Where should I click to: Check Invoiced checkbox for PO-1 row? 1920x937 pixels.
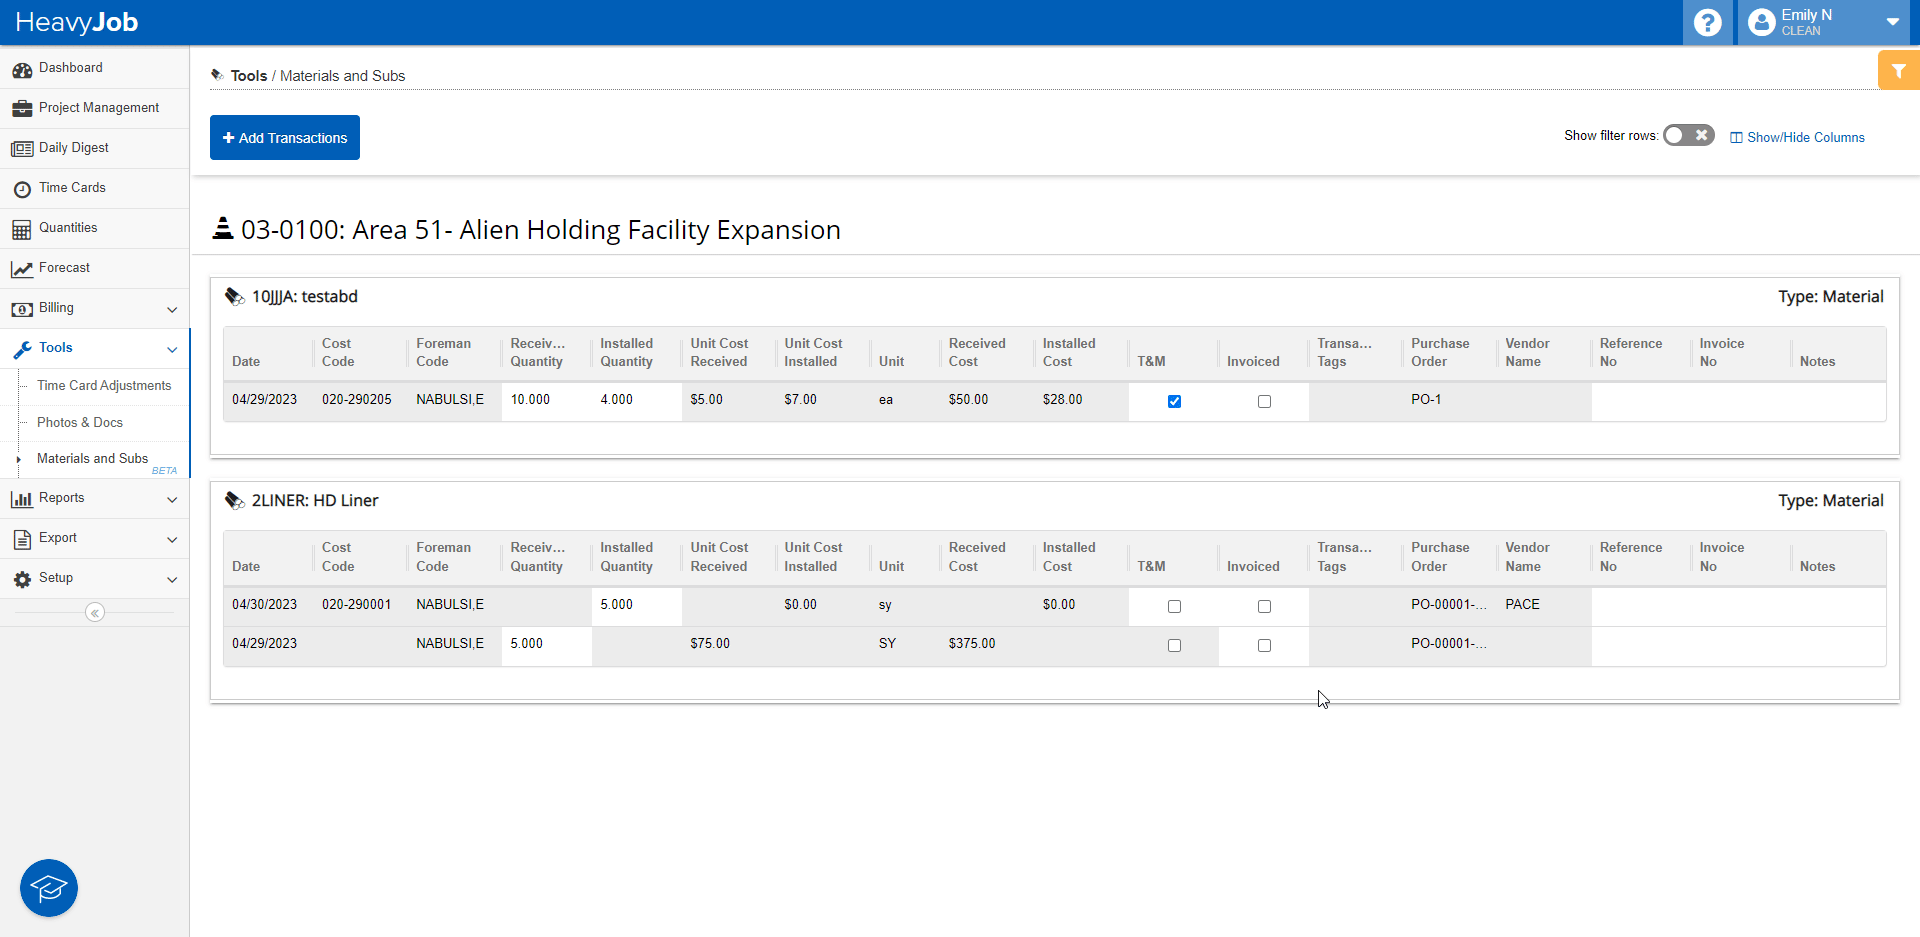(1264, 401)
